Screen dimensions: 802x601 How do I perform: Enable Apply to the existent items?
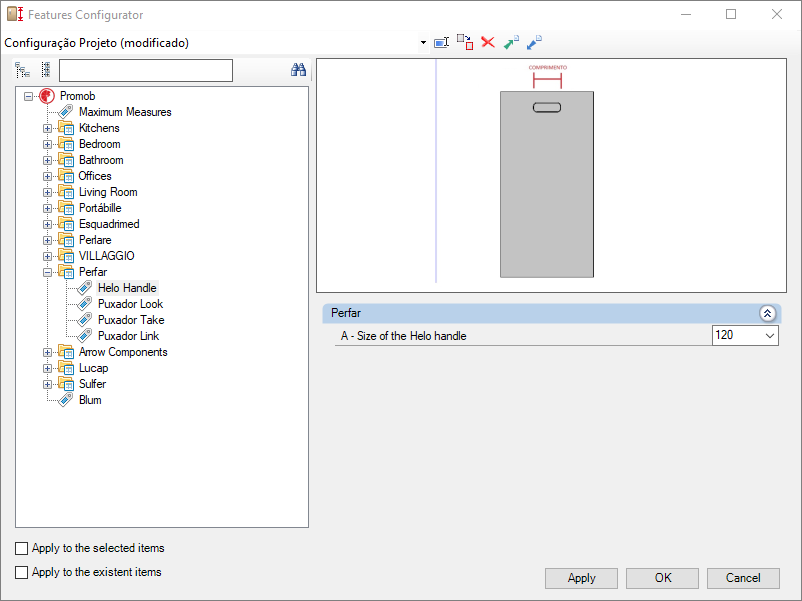21,572
